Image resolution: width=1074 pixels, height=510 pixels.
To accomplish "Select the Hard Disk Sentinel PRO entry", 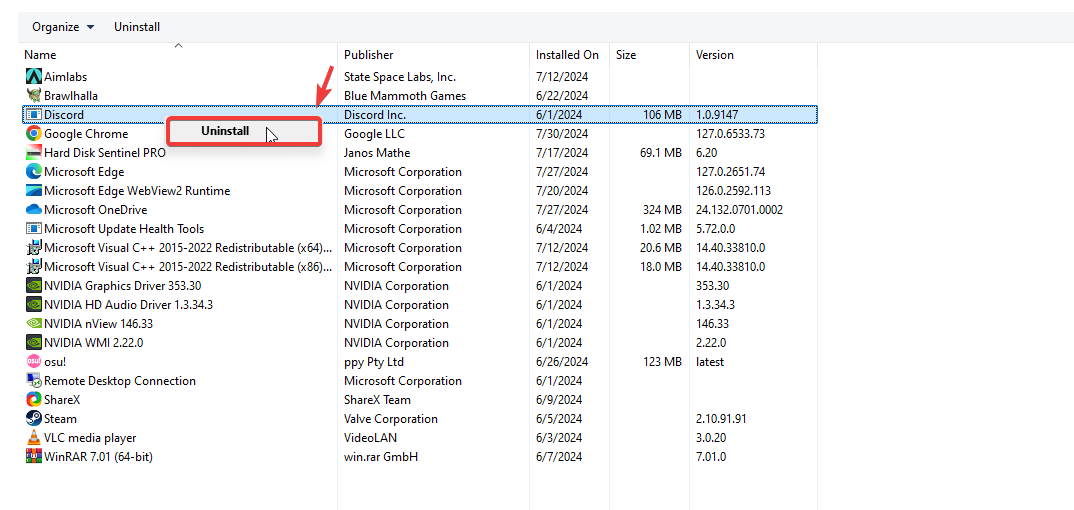I will [105, 153].
